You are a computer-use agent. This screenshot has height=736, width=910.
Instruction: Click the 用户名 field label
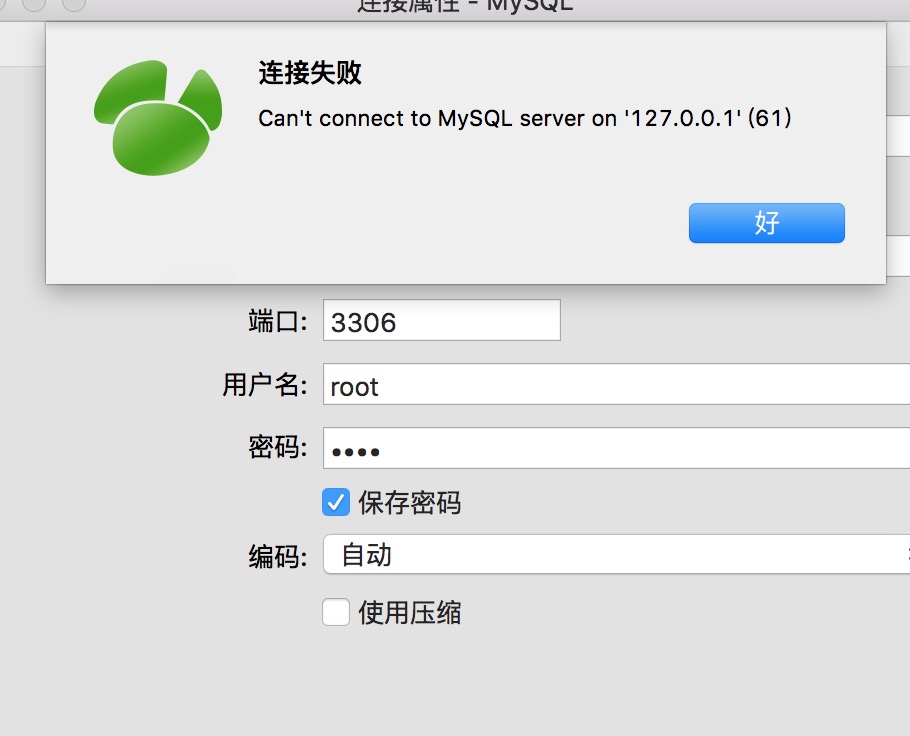(x=265, y=384)
